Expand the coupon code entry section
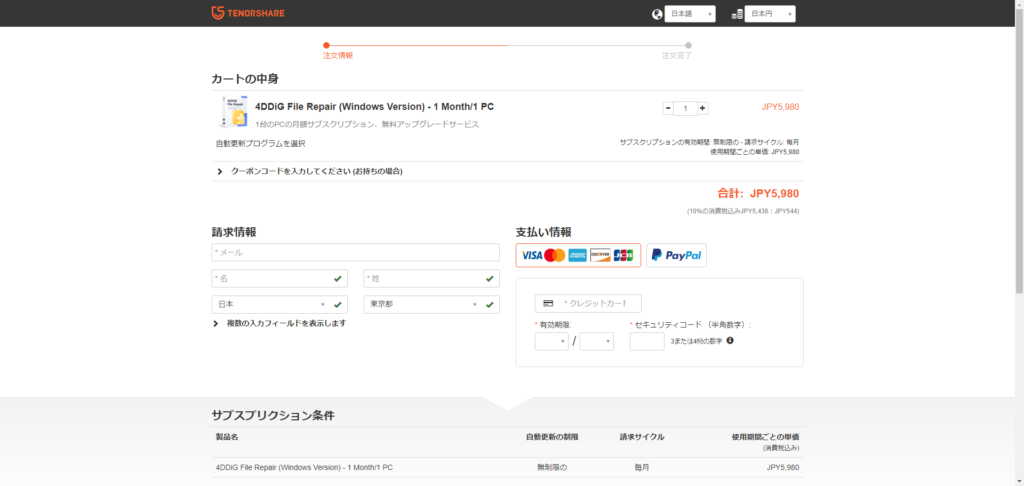Screen dimensions: 1024x486 [x=310, y=171]
